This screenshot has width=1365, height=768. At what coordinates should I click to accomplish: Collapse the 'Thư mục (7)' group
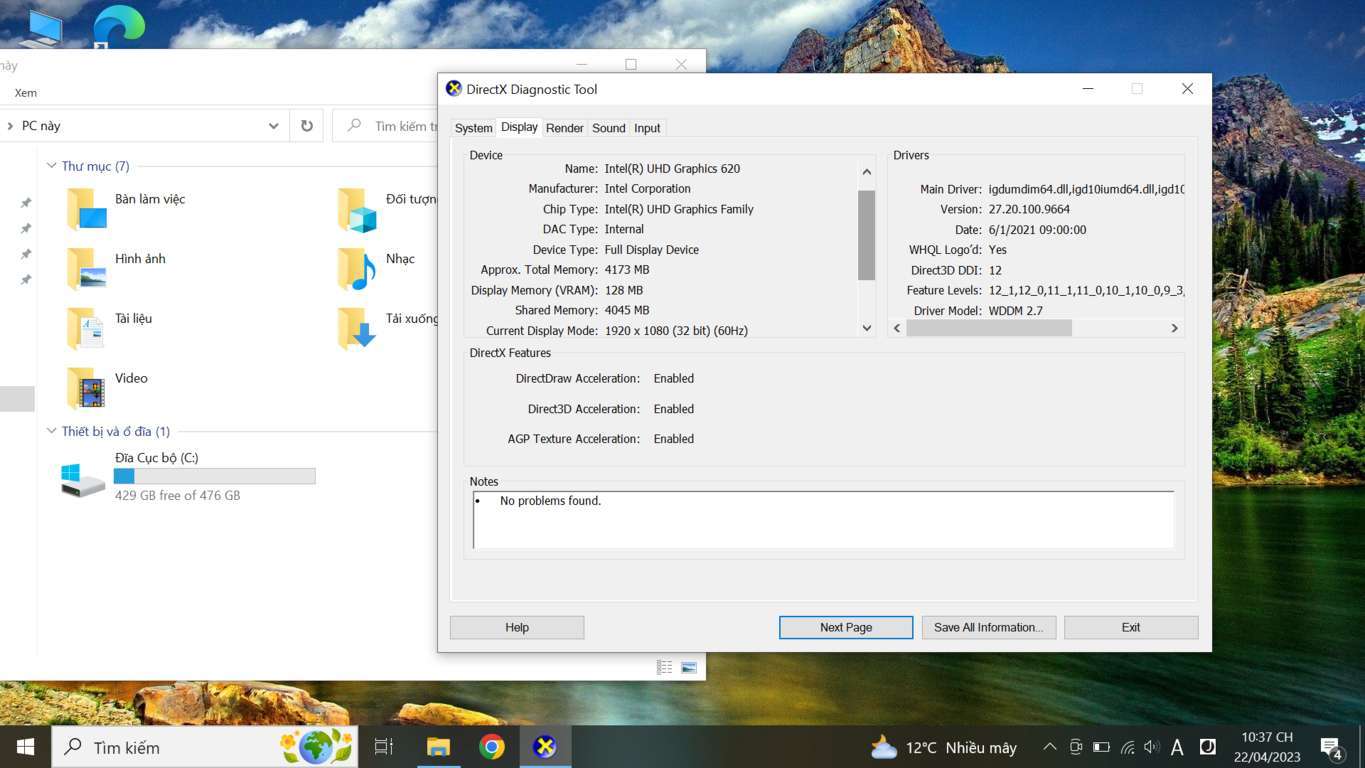click(x=52, y=166)
